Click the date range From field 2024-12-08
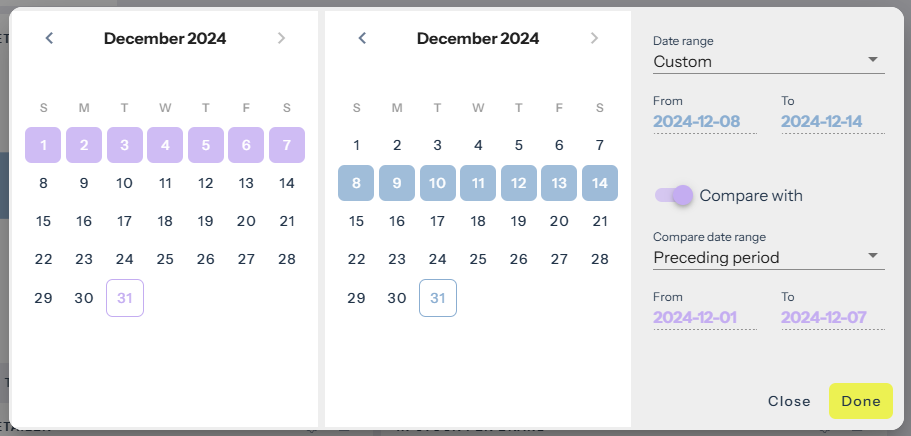 click(704, 122)
